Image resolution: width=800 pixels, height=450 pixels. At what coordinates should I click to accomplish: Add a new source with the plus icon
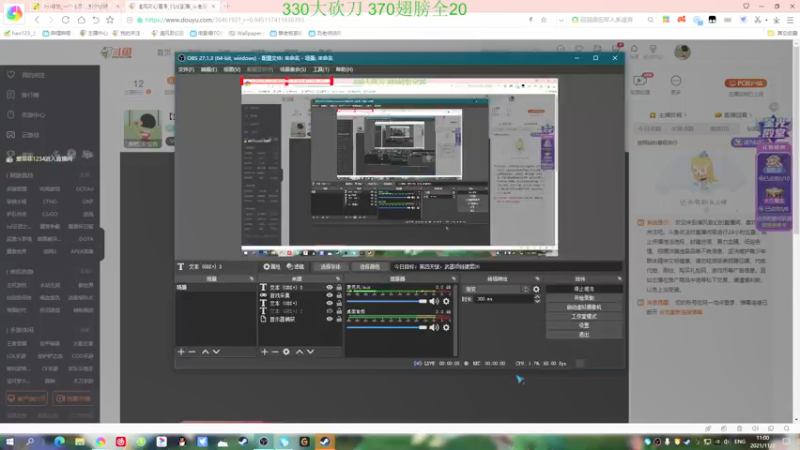pos(264,352)
